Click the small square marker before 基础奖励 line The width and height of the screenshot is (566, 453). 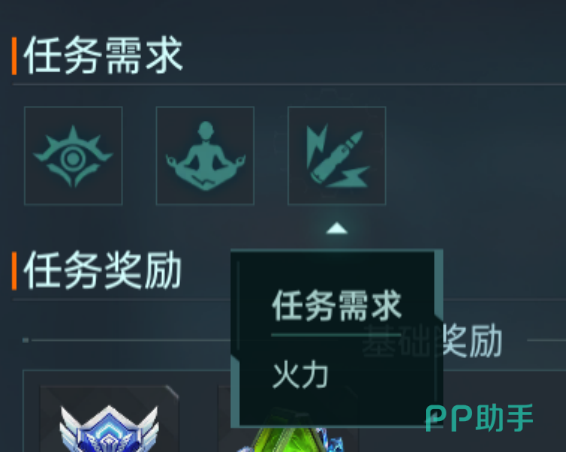[x=26, y=340]
